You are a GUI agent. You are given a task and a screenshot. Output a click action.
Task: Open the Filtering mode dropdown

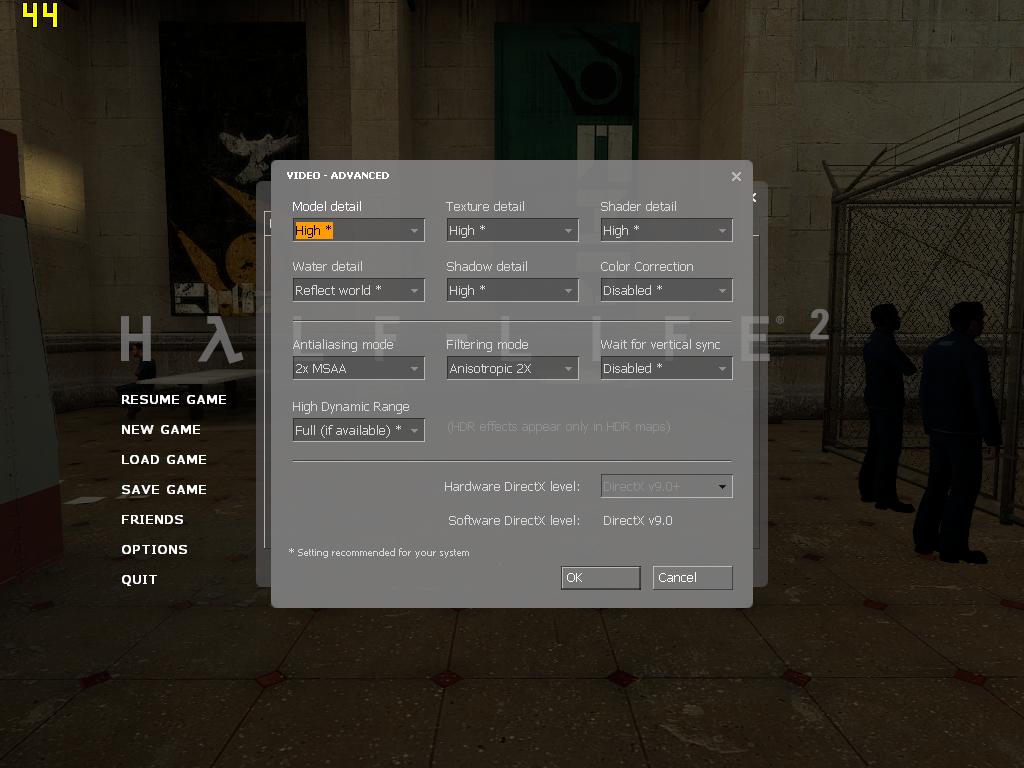[x=513, y=368]
